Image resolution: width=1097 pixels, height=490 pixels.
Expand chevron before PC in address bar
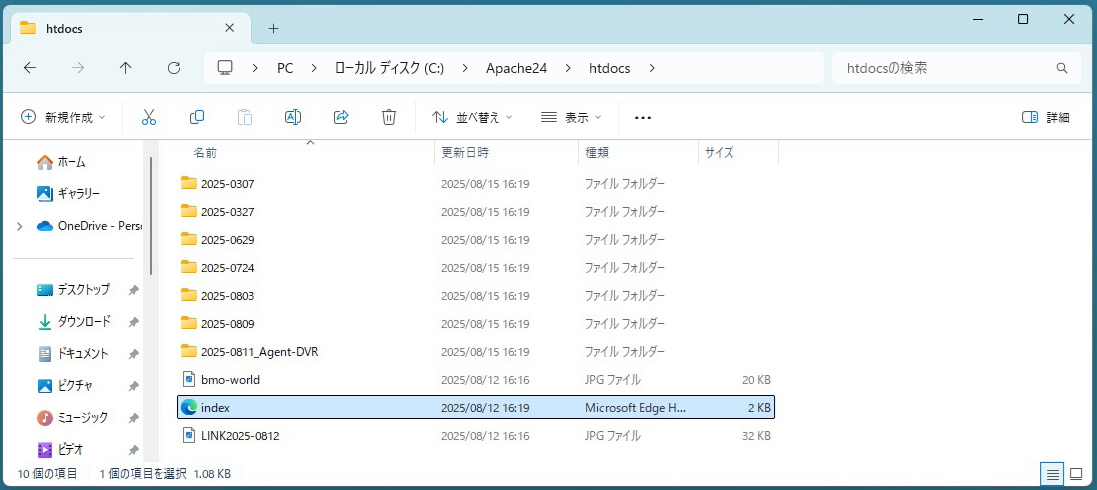coord(255,68)
